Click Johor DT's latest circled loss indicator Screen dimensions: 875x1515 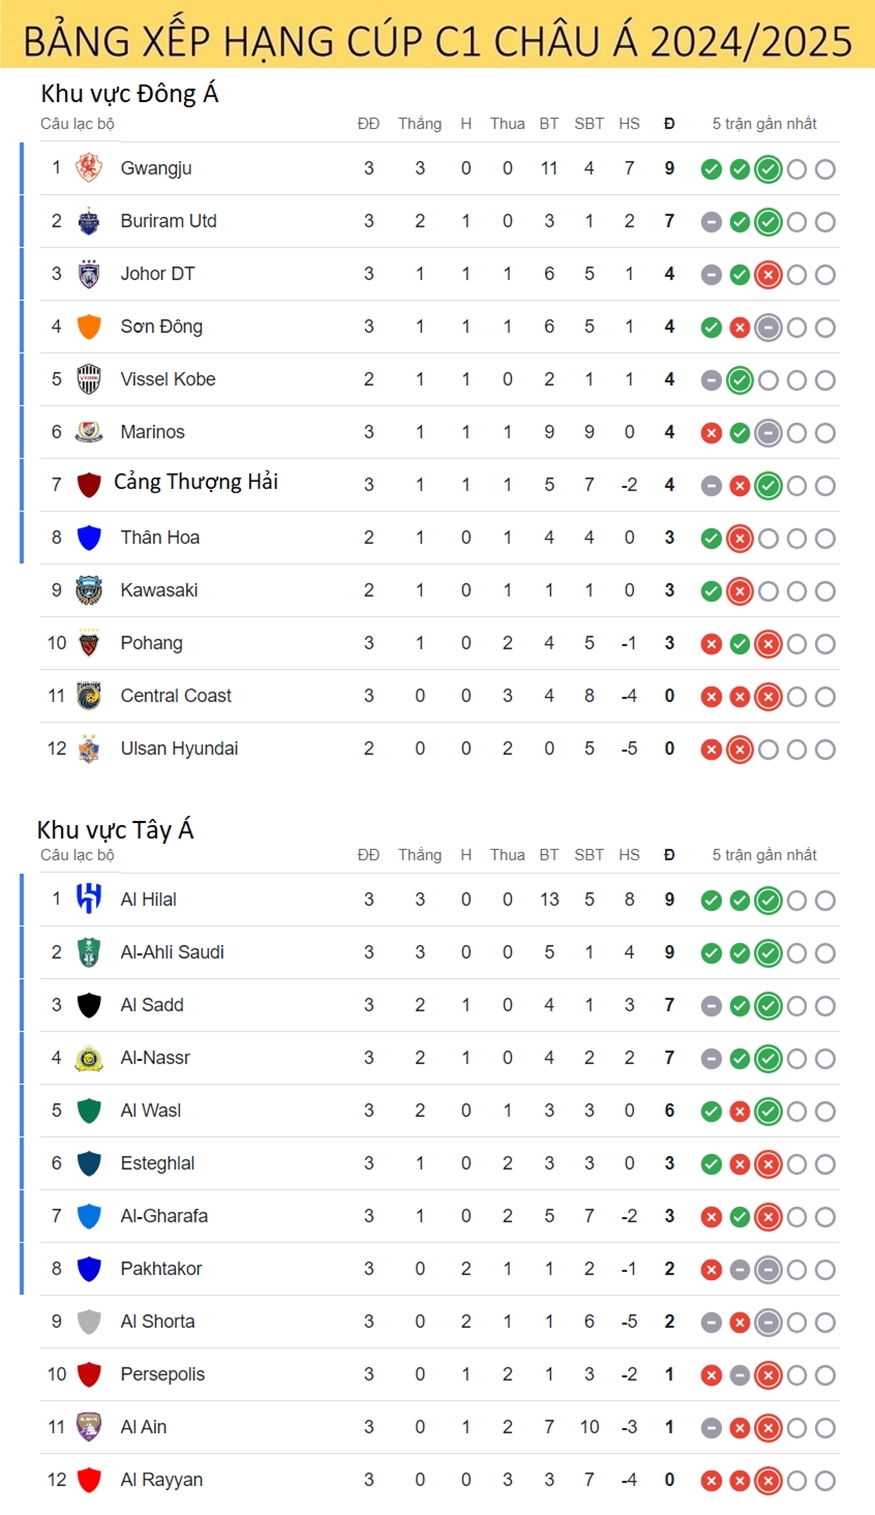coord(768,275)
